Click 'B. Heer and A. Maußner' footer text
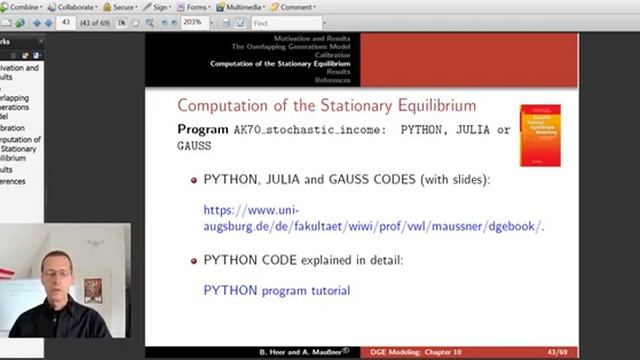The image size is (640, 360). click(x=304, y=352)
